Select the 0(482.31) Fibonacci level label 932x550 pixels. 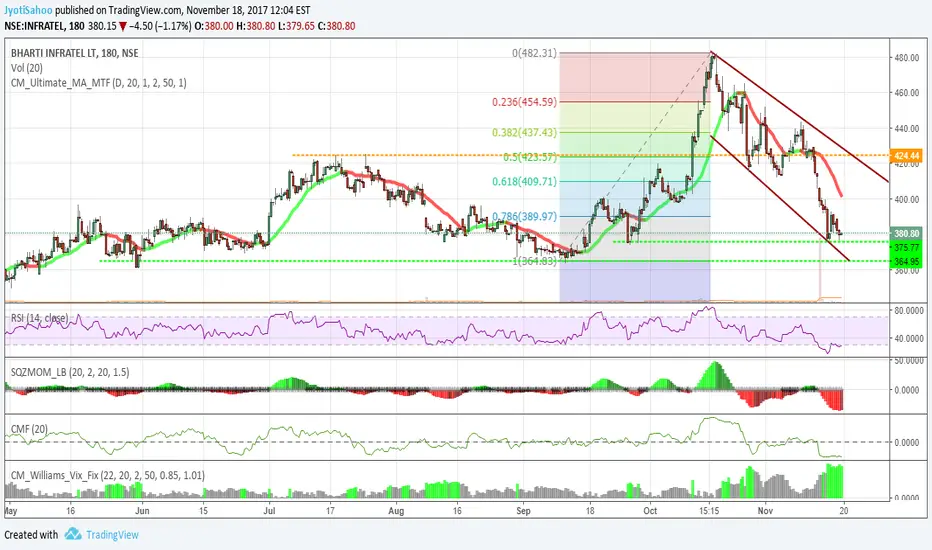click(534, 53)
